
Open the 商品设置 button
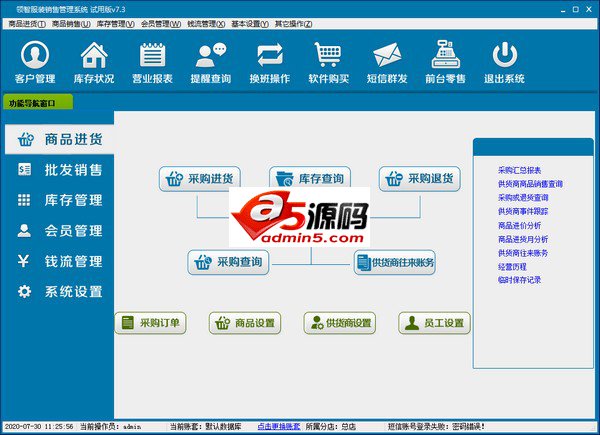point(245,323)
